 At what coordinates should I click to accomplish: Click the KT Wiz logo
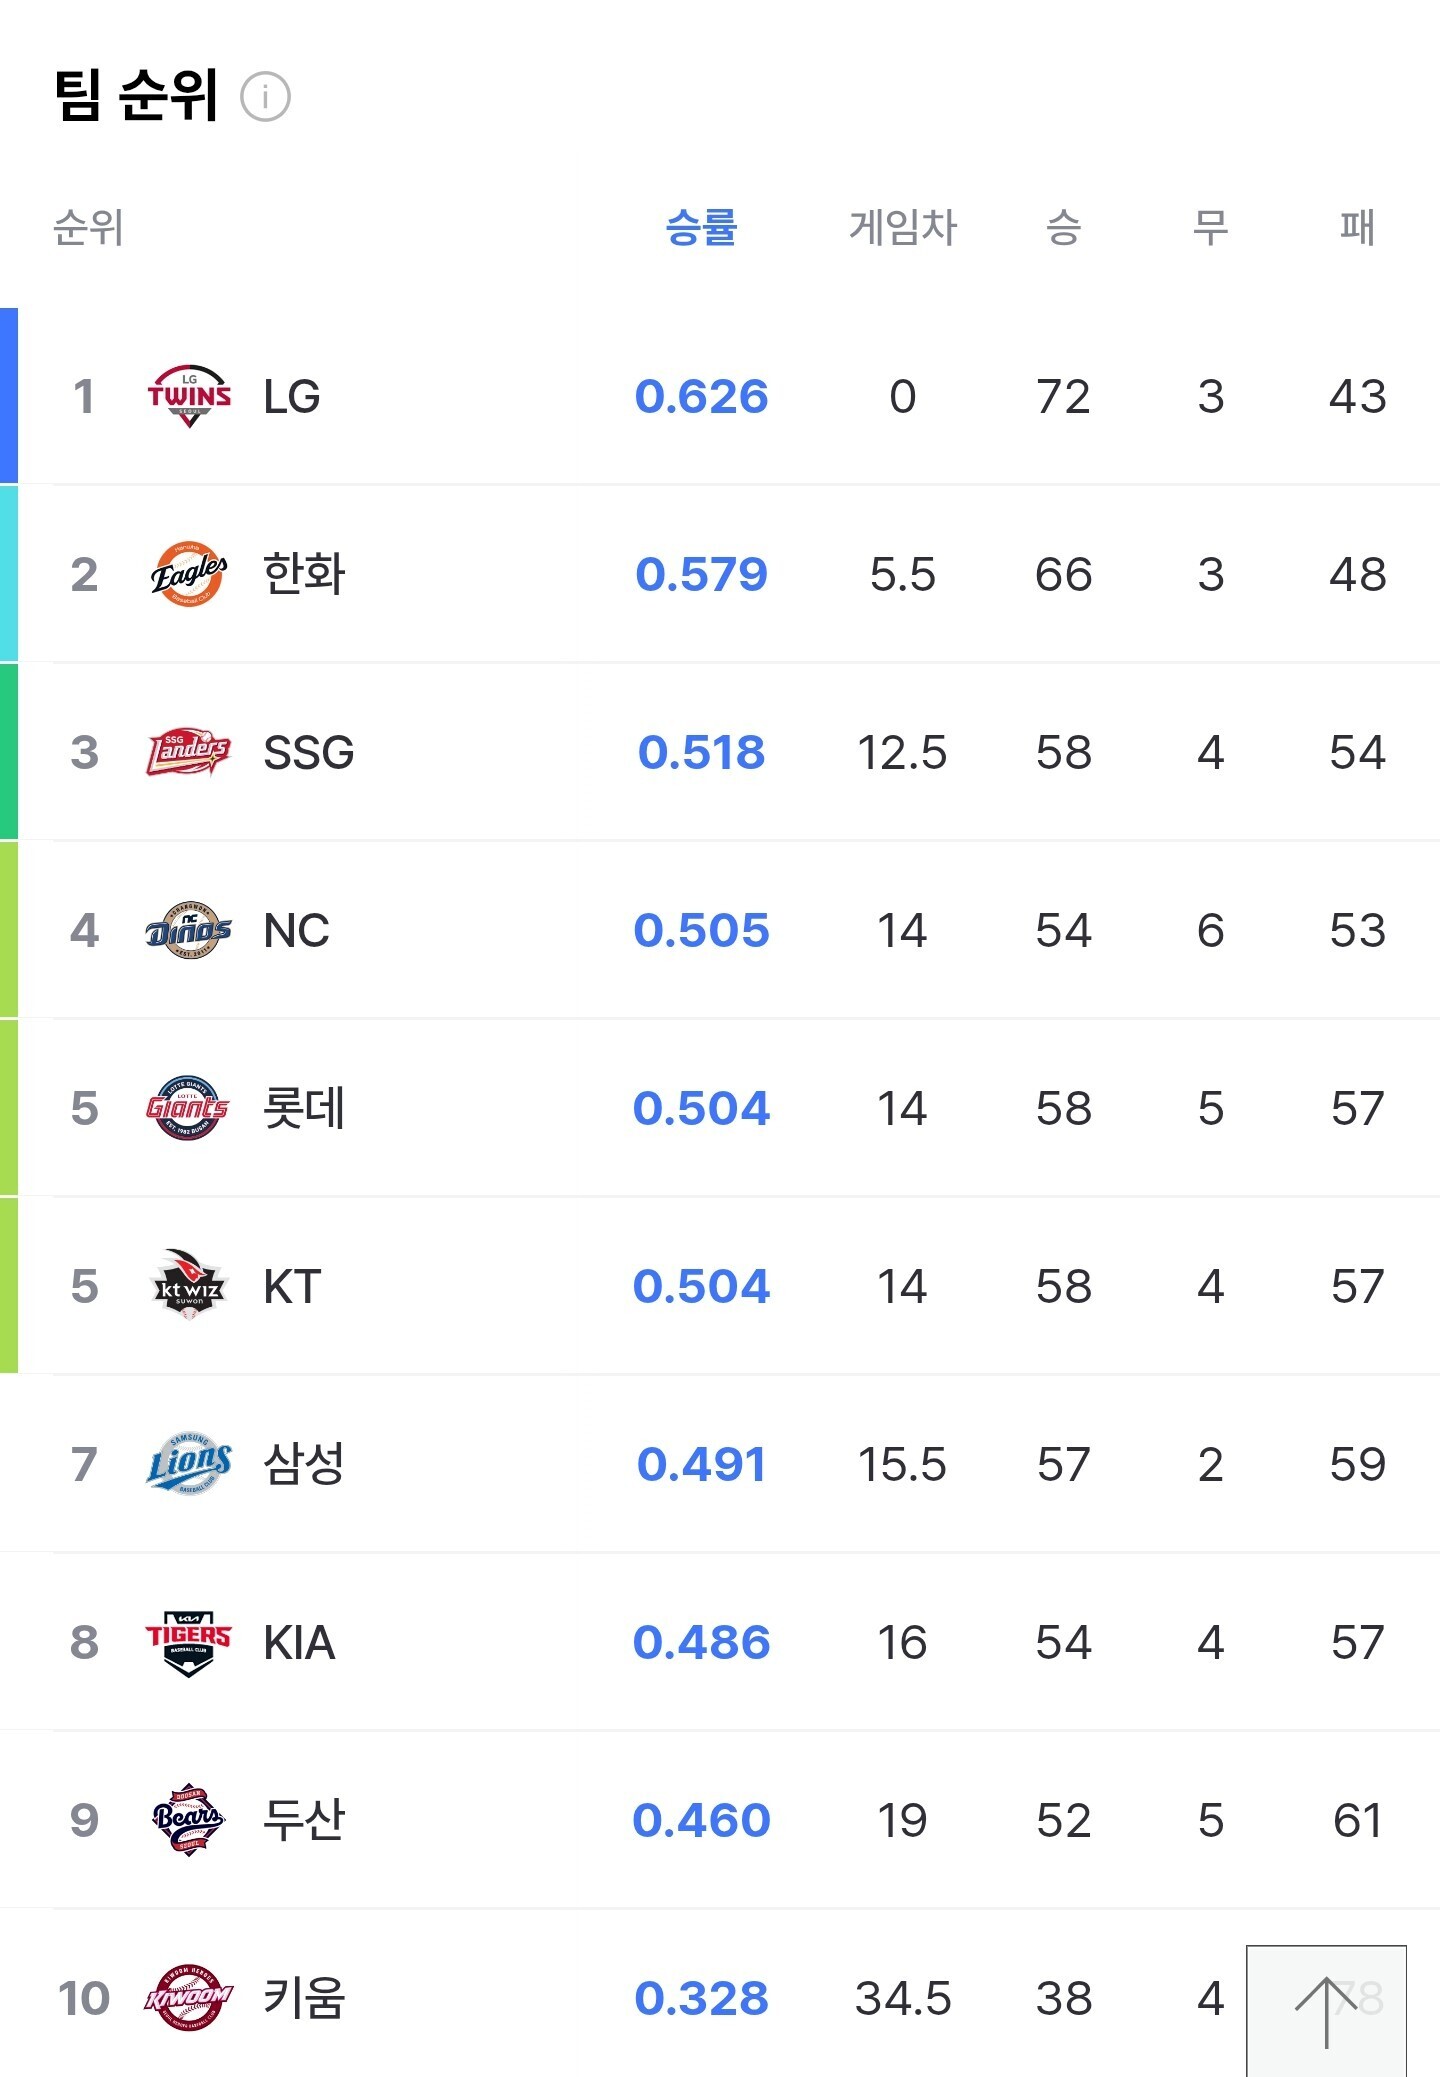pyautogui.click(x=189, y=1286)
